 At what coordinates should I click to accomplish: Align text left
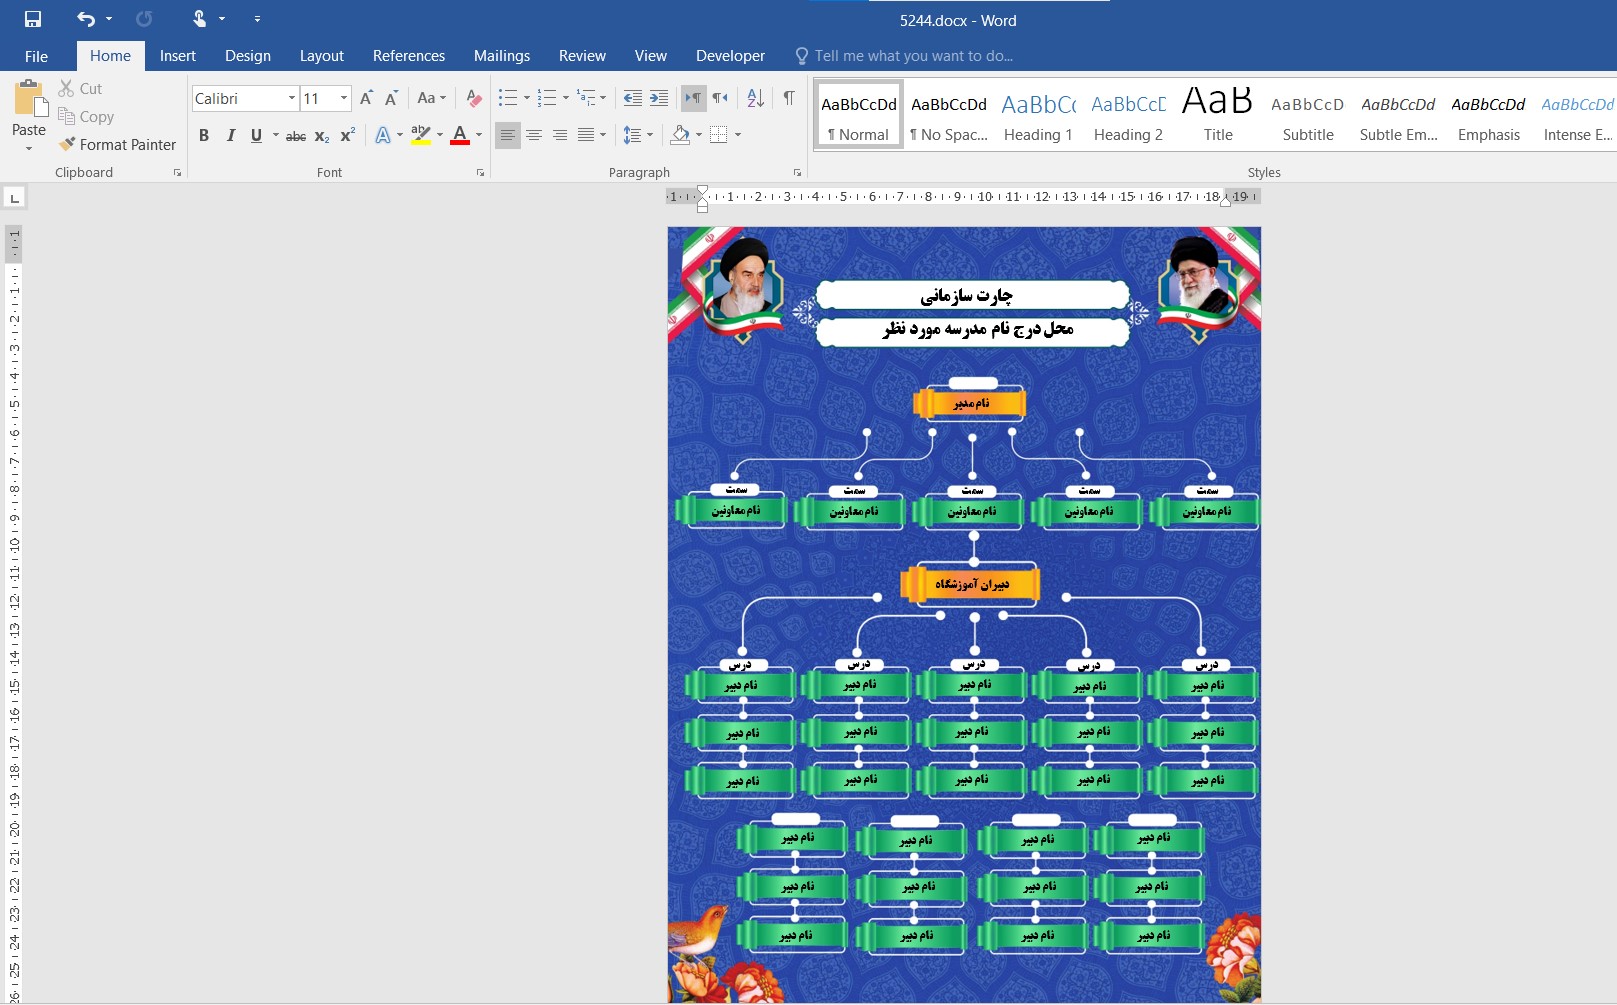tap(508, 135)
